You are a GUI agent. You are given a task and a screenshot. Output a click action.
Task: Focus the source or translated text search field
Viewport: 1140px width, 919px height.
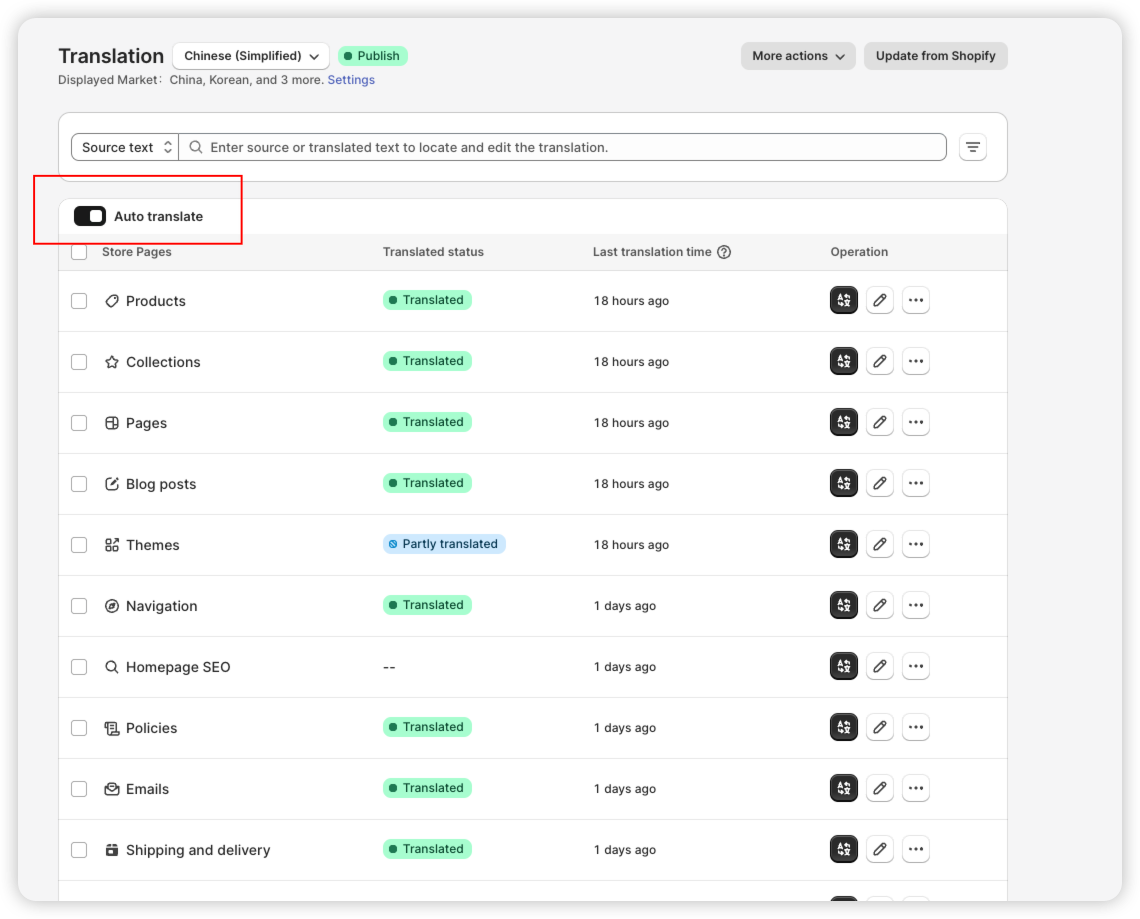[563, 148]
